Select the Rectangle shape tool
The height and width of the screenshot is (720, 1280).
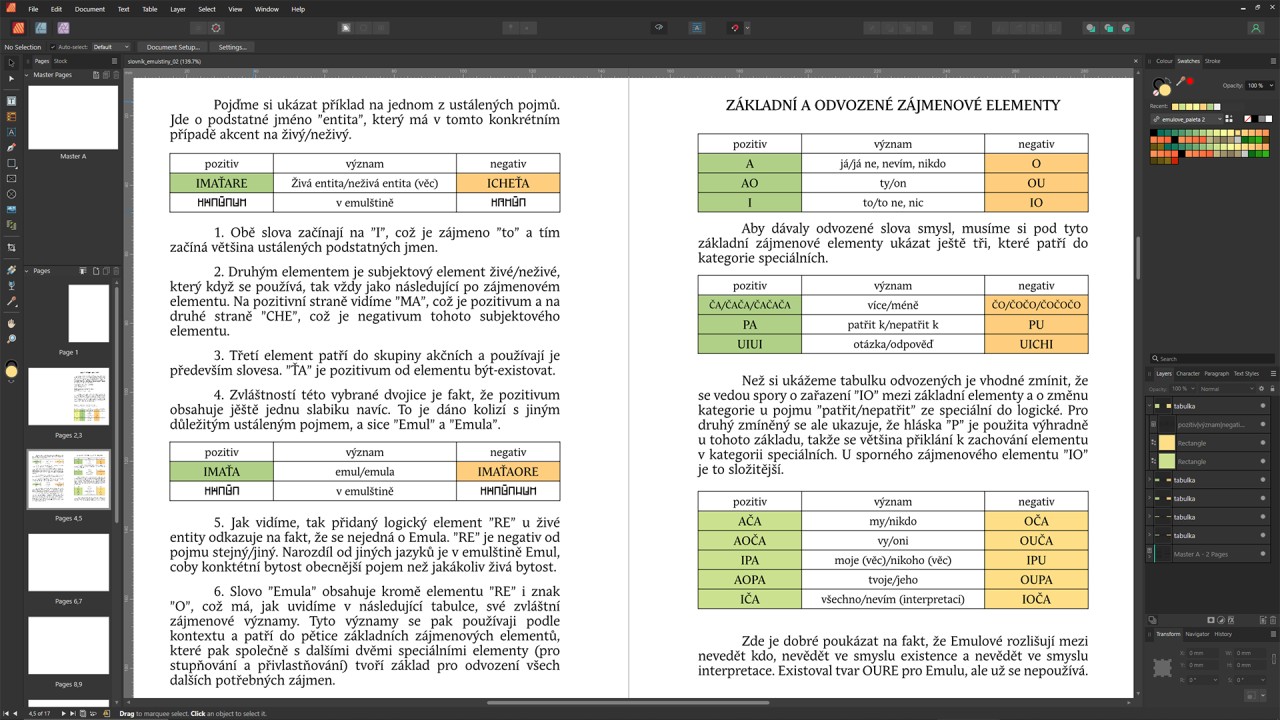coord(11,163)
